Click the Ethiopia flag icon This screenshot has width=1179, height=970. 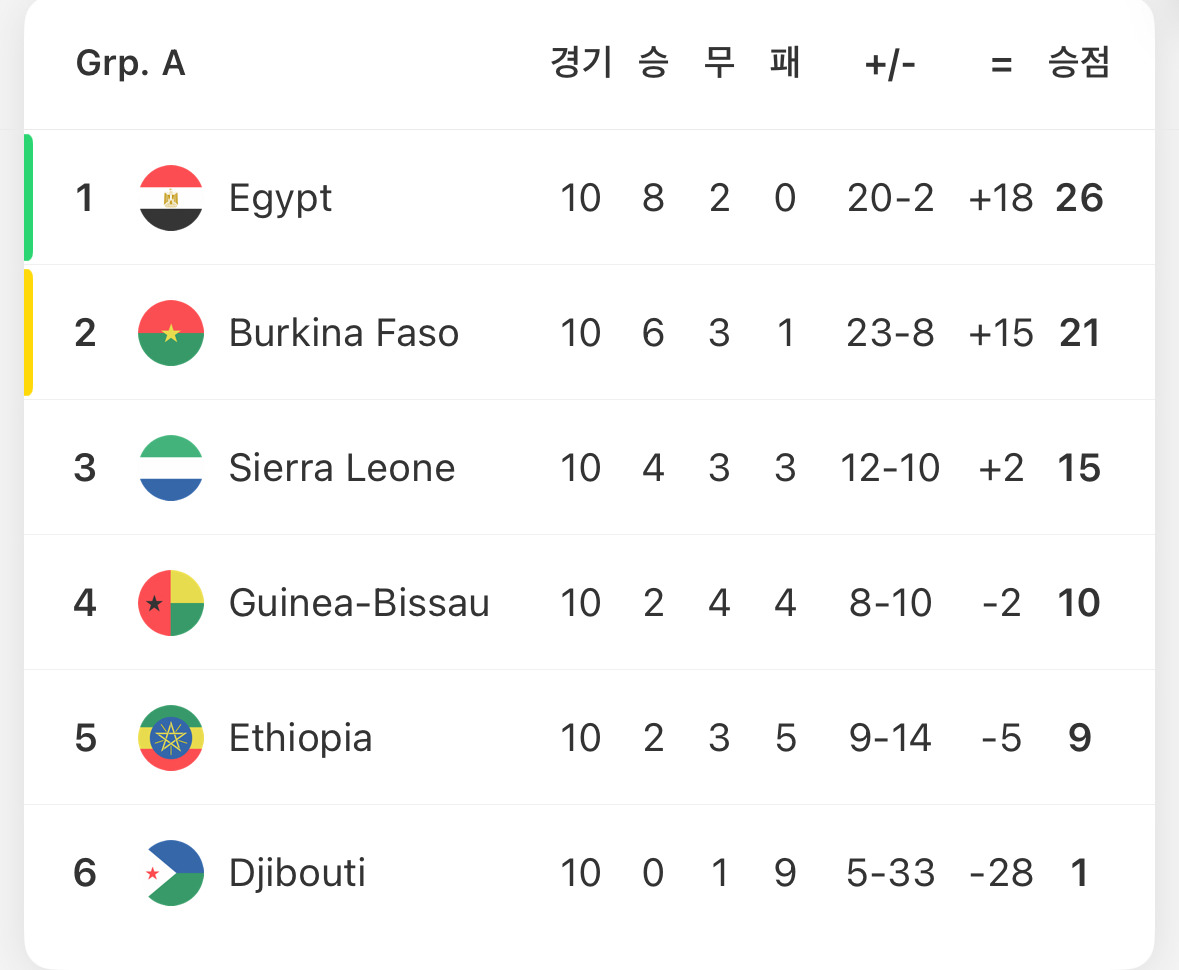tap(171, 738)
